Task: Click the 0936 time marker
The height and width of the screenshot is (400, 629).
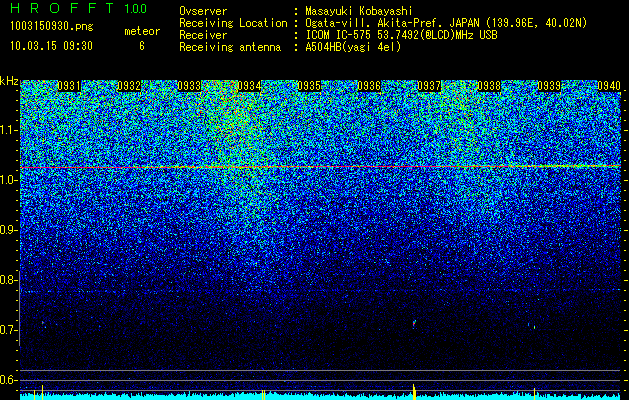Action: (x=369, y=86)
